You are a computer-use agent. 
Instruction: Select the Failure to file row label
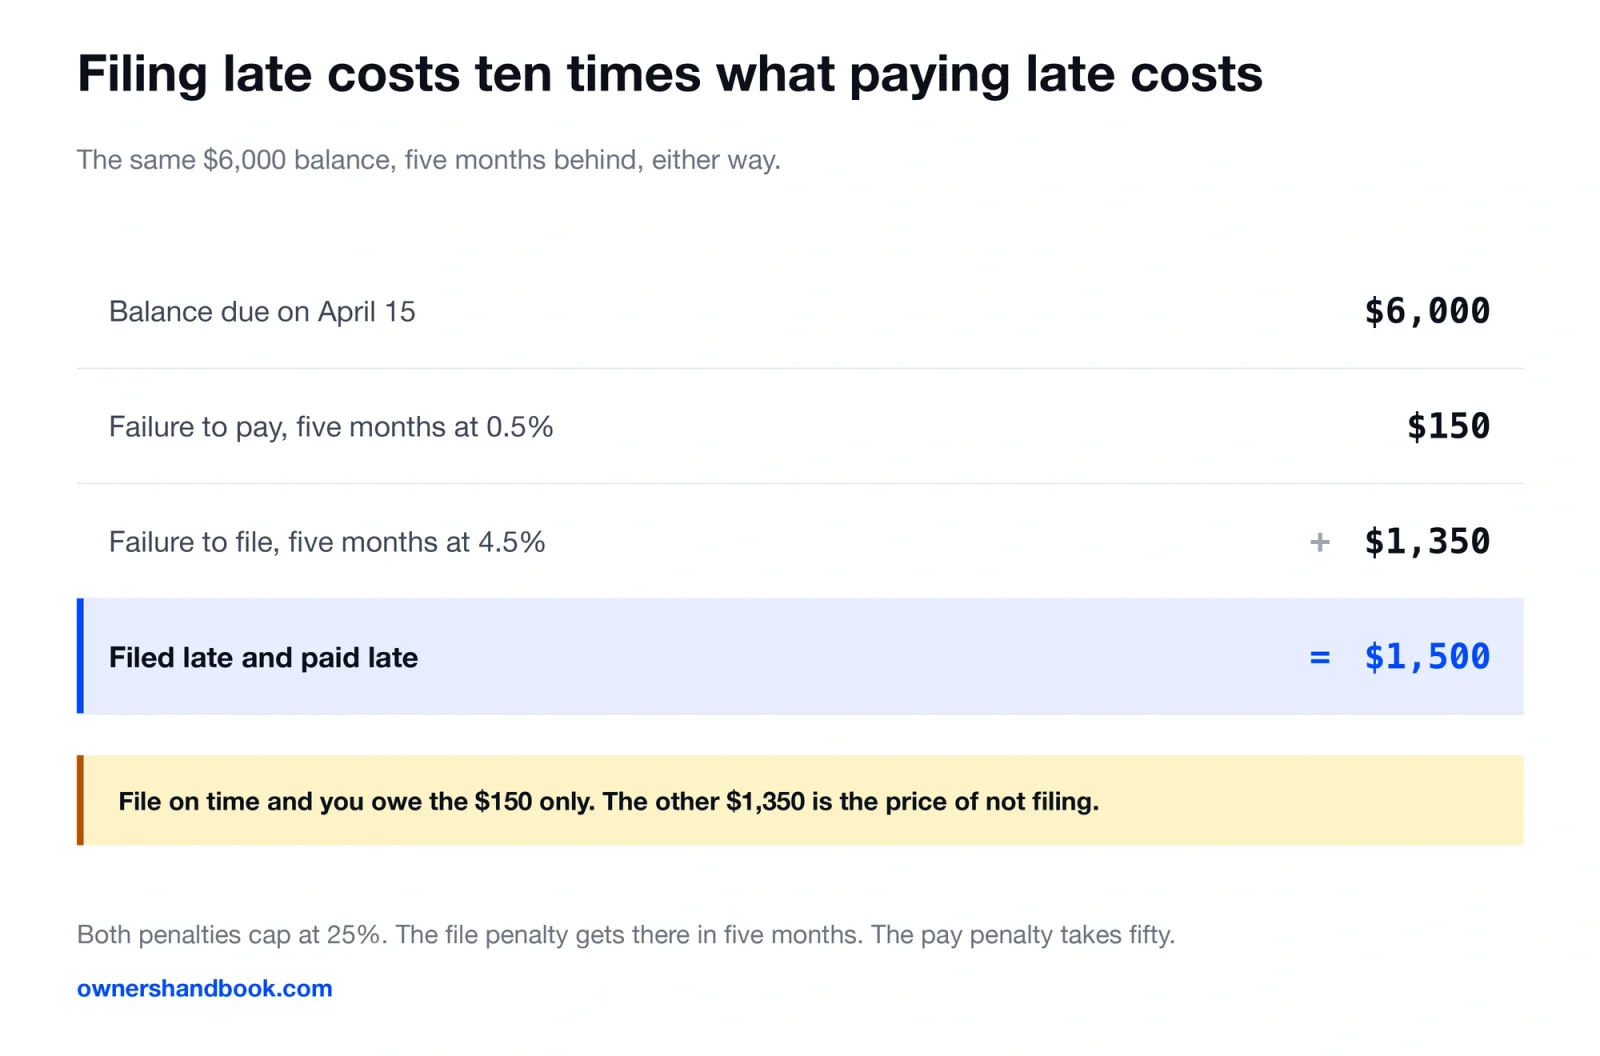tap(327, 542)
